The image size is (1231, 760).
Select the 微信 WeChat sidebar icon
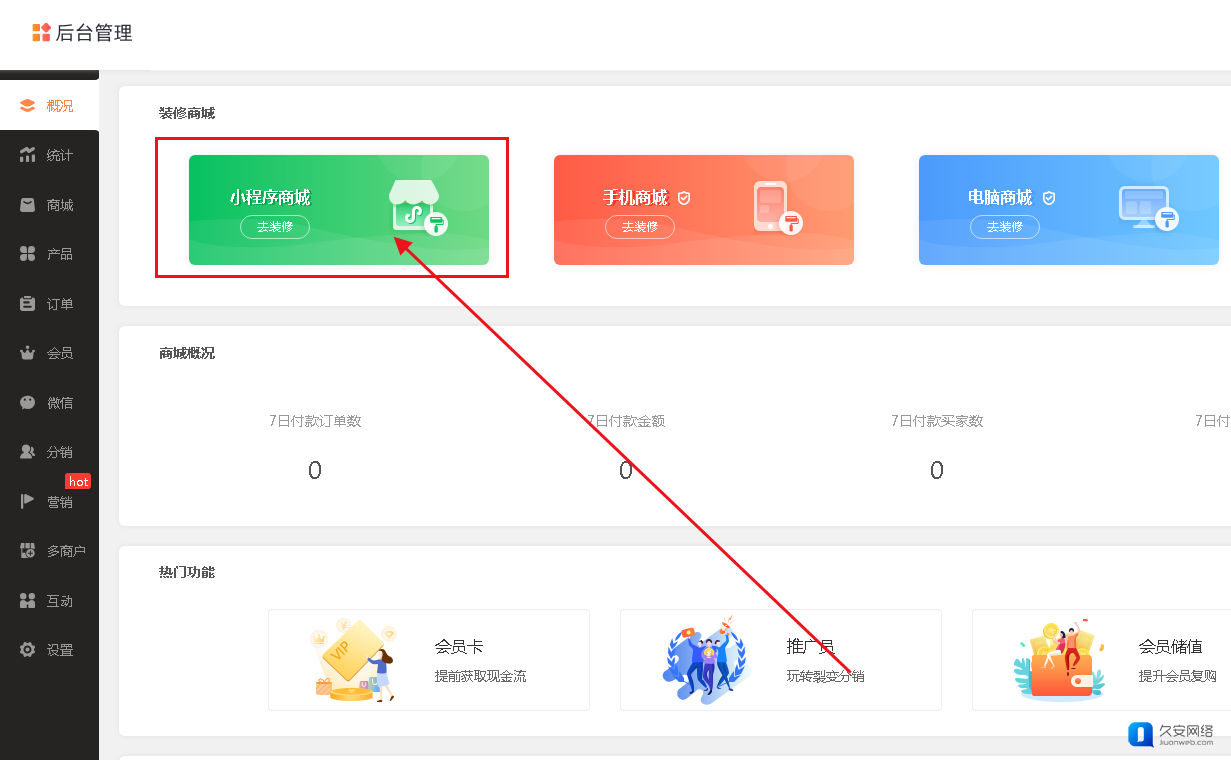pos(28,403)
